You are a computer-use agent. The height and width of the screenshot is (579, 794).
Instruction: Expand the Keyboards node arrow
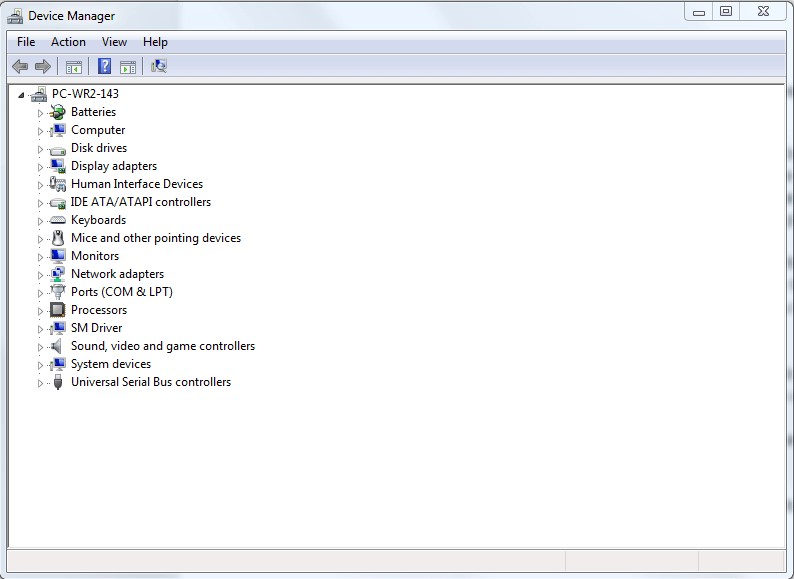(41, 221)
